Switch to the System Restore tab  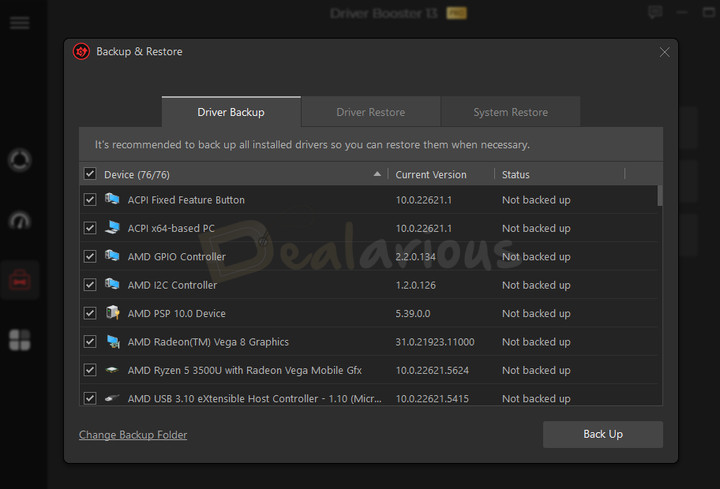[510, 112]
